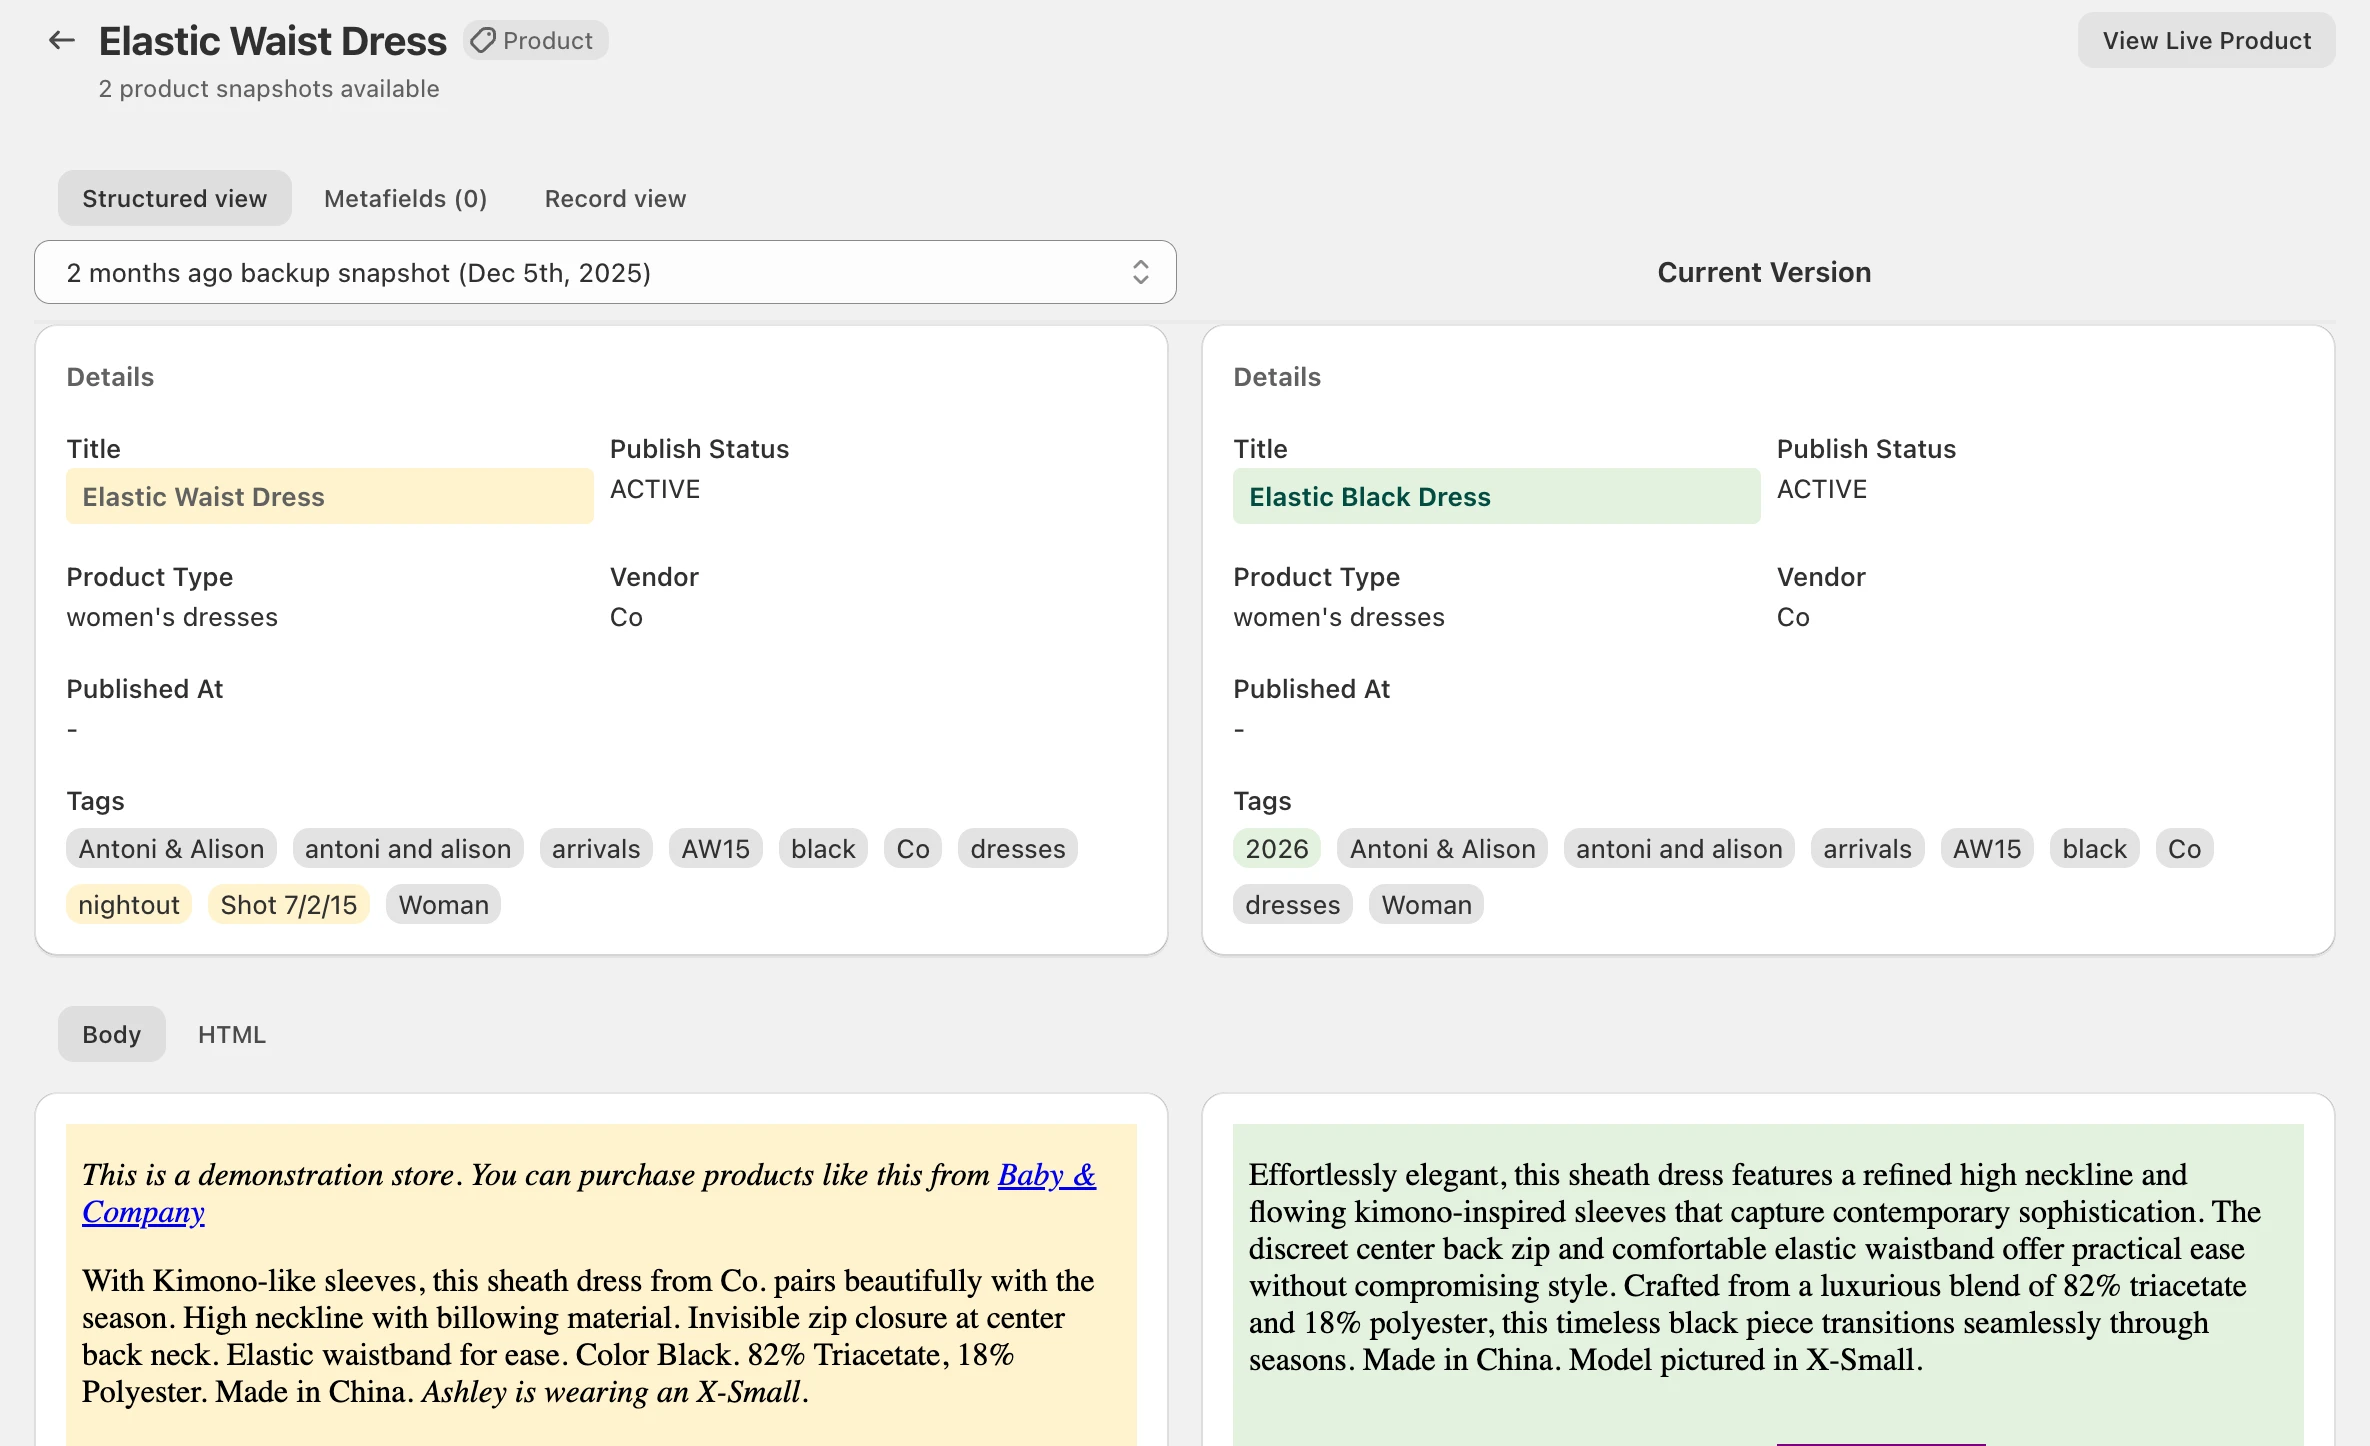Click the View Live Product button
This screenshot has height=1446, width=2370.
point(2206,40)
